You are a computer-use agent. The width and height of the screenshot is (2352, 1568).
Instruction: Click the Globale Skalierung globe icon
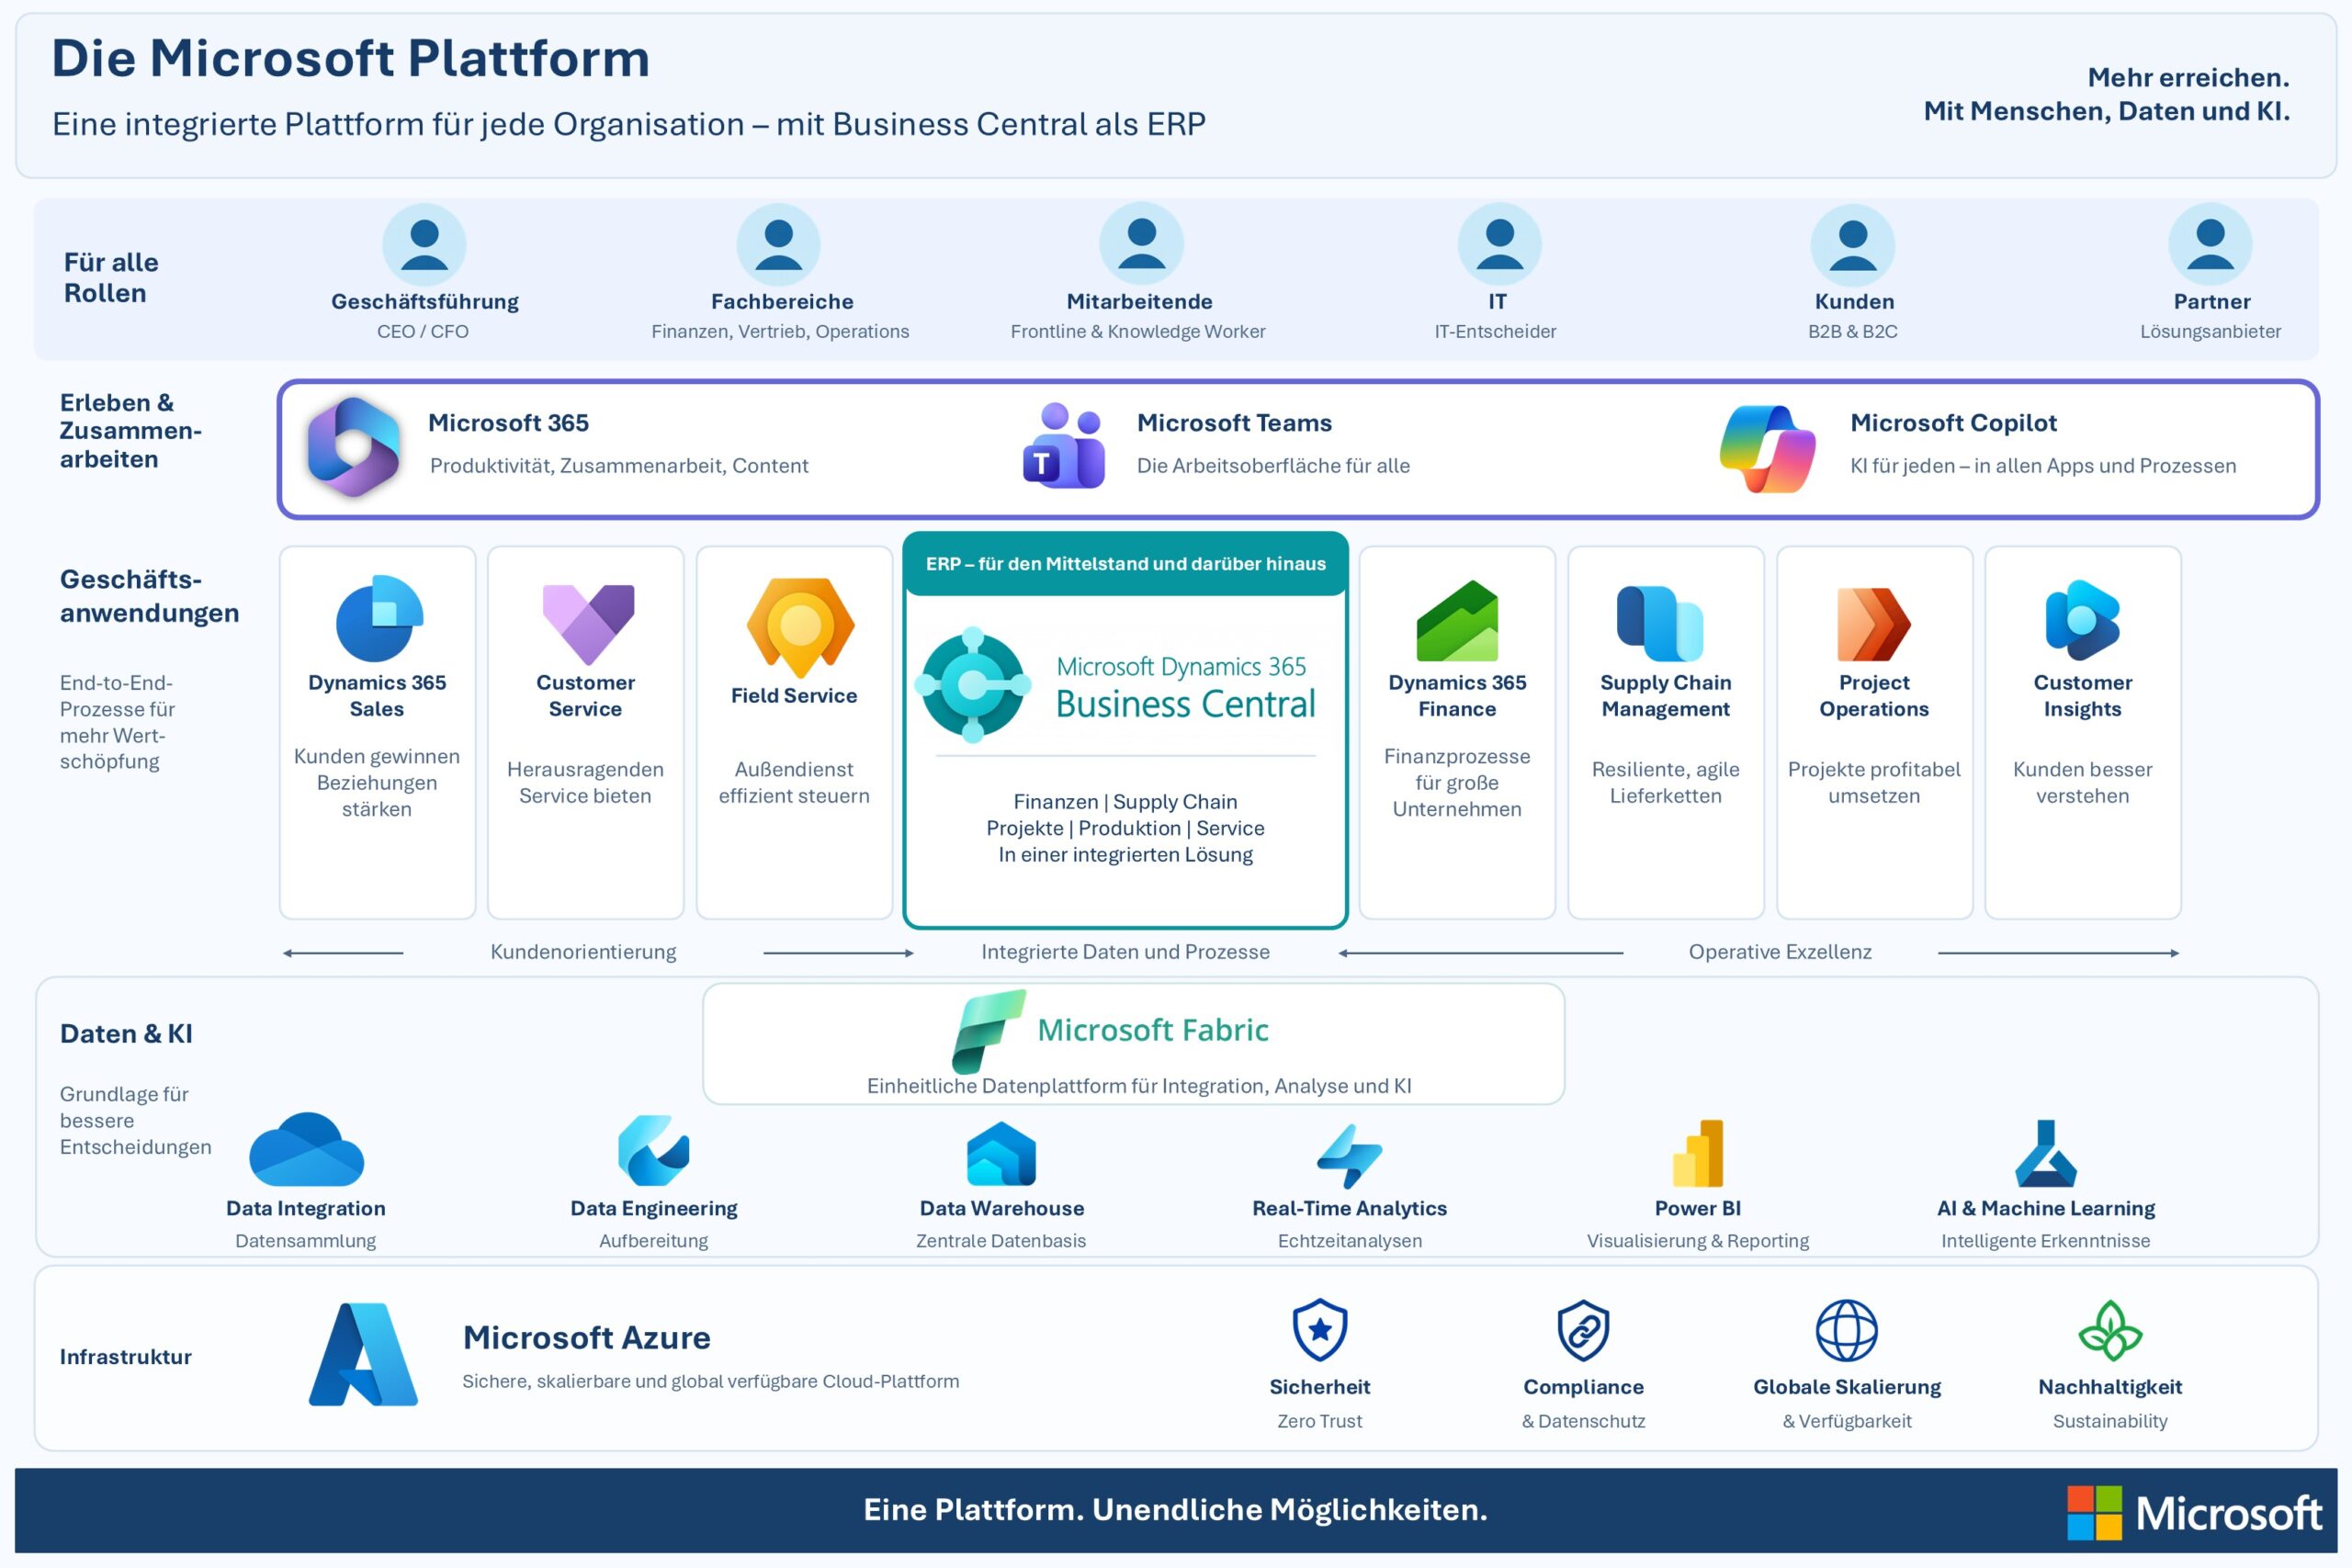(1846, 1330)
